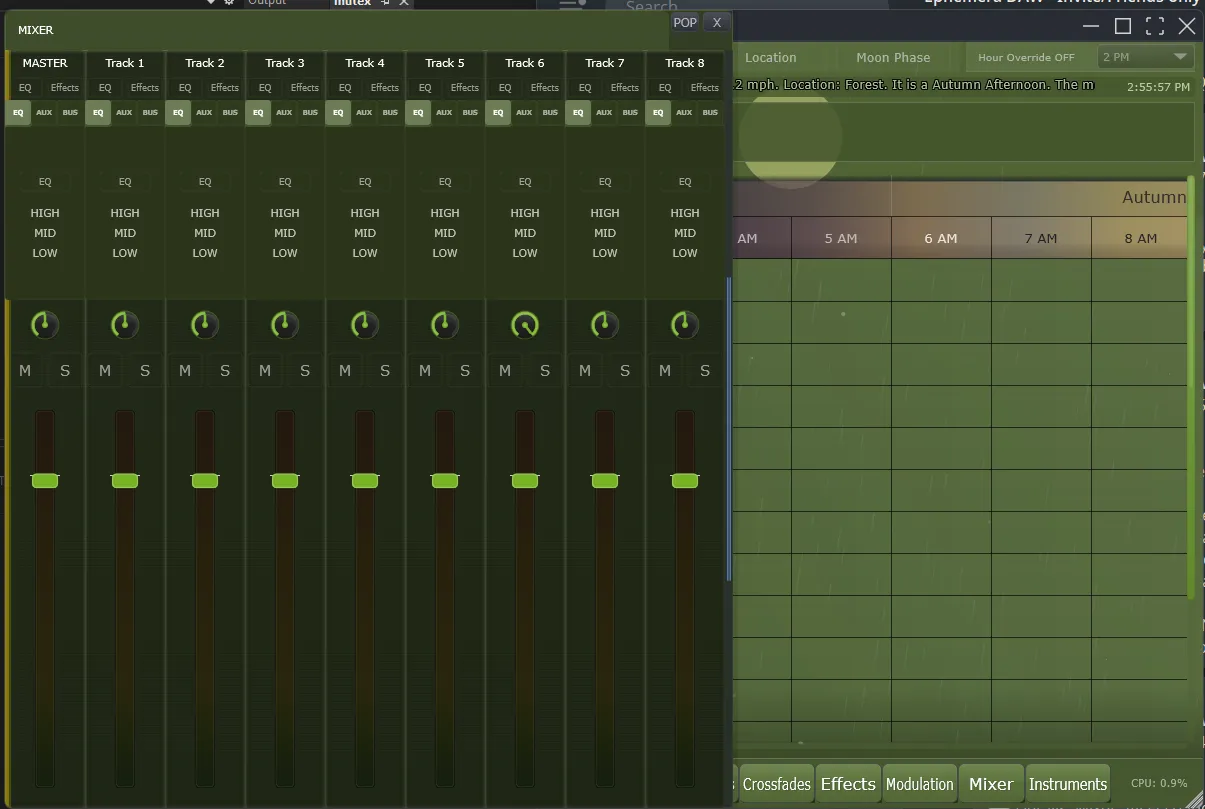The width and height of the screenshot is (1205, 809).
Task: Adjust the Track 6 pan knob
Action: click(x=525, y=324)
